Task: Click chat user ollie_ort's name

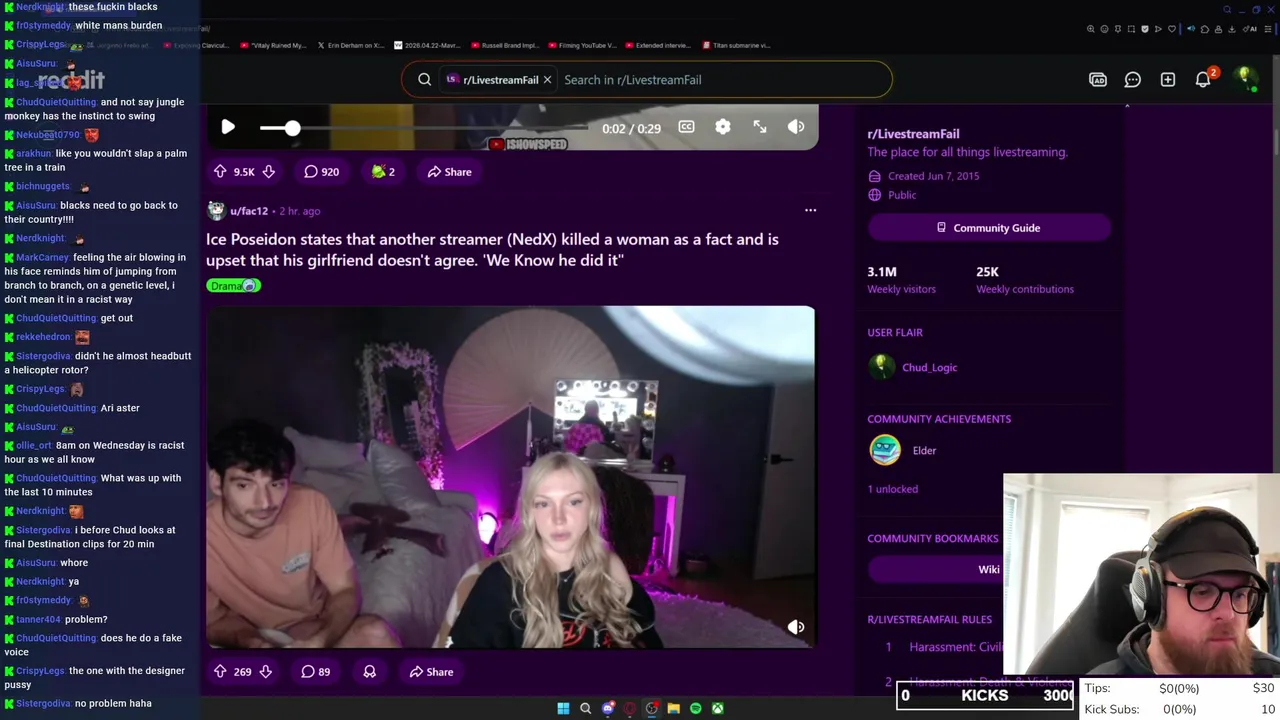Action: pyautogui.click(x=34, y=445)
